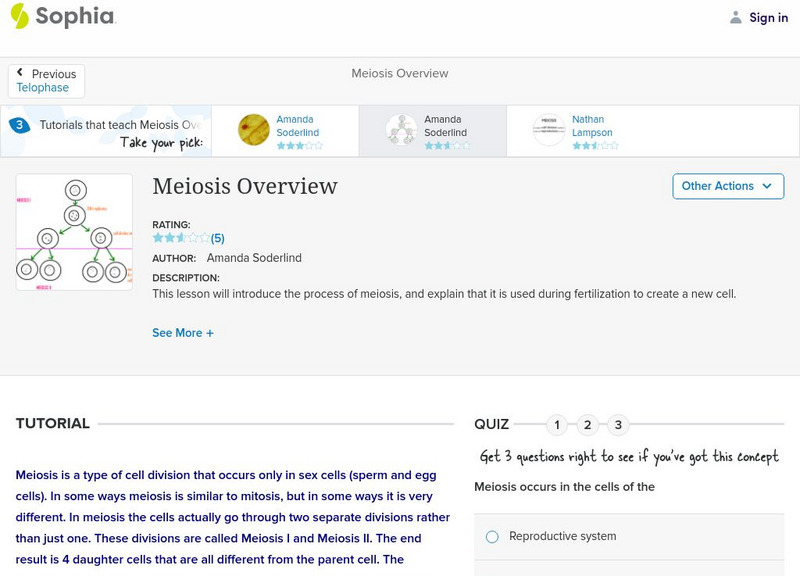The width and height of the screenshot is (800, 576).
Task: Click the star rating under Meiosis Overview
Action: point(181,238)
